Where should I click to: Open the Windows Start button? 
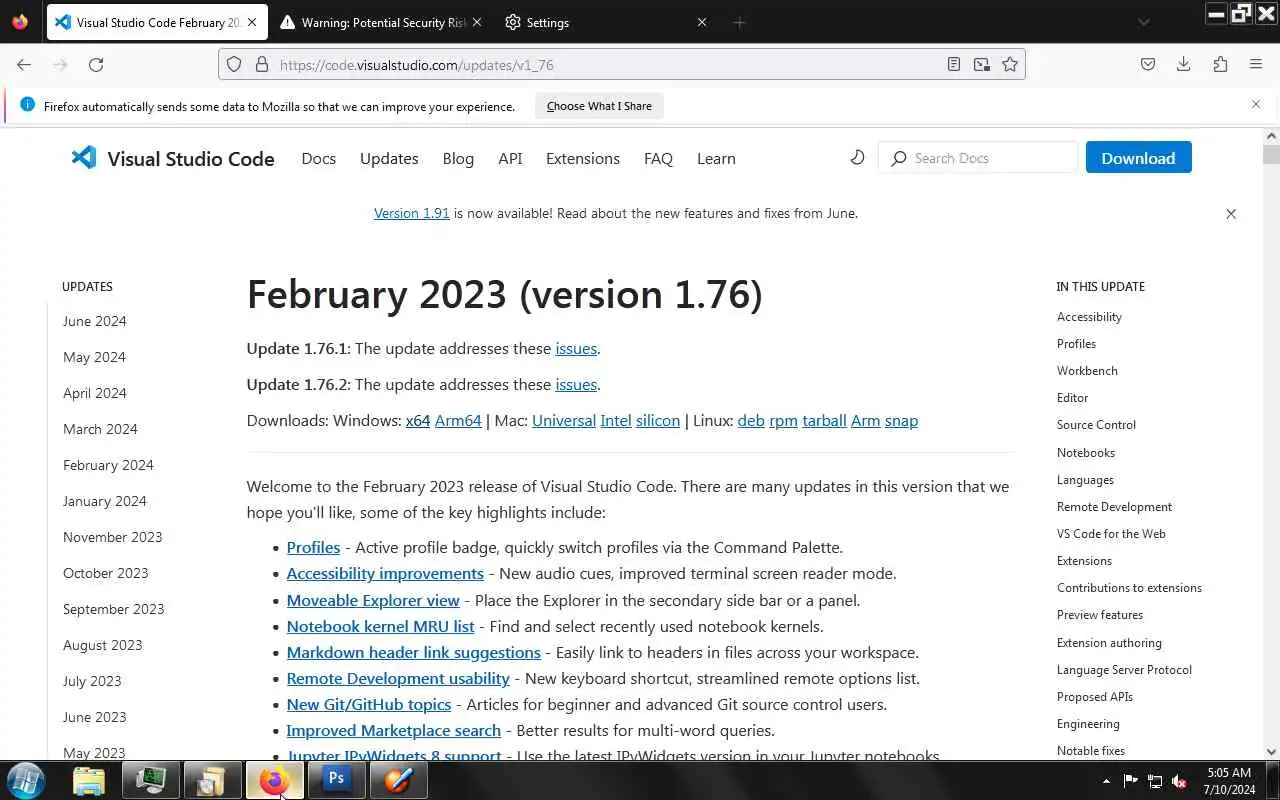click(25, 780)
